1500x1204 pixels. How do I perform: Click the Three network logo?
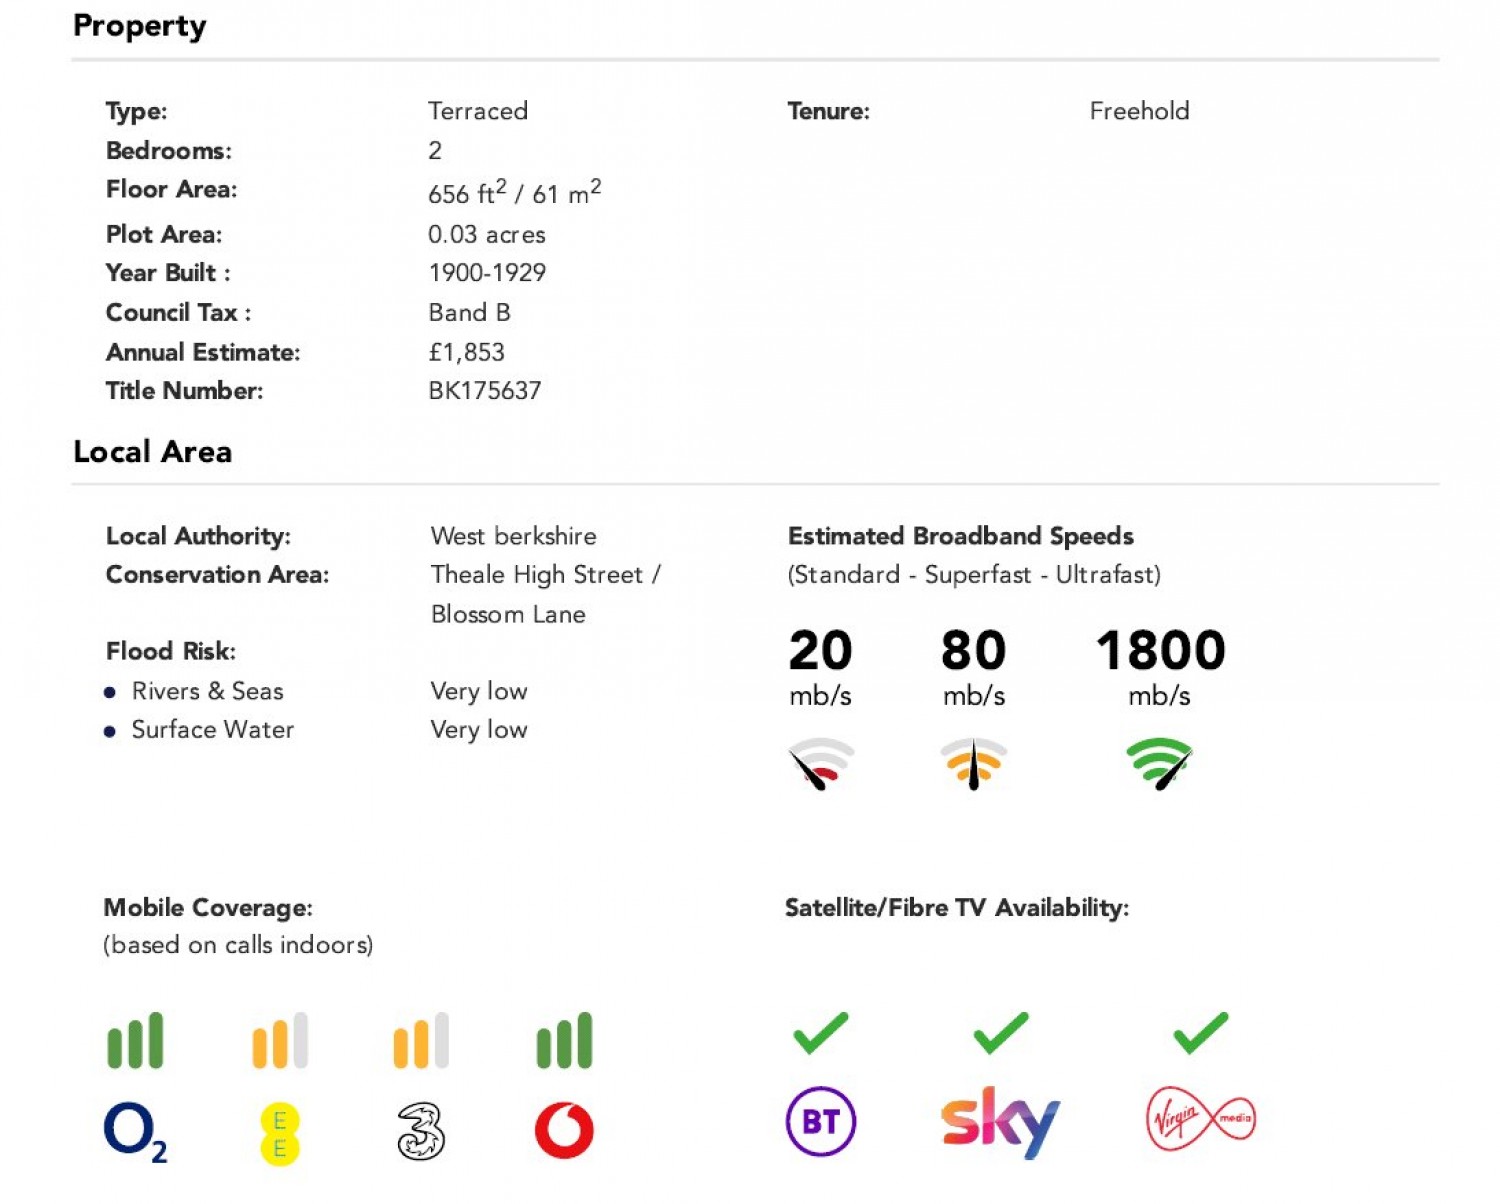point(421,1131)
